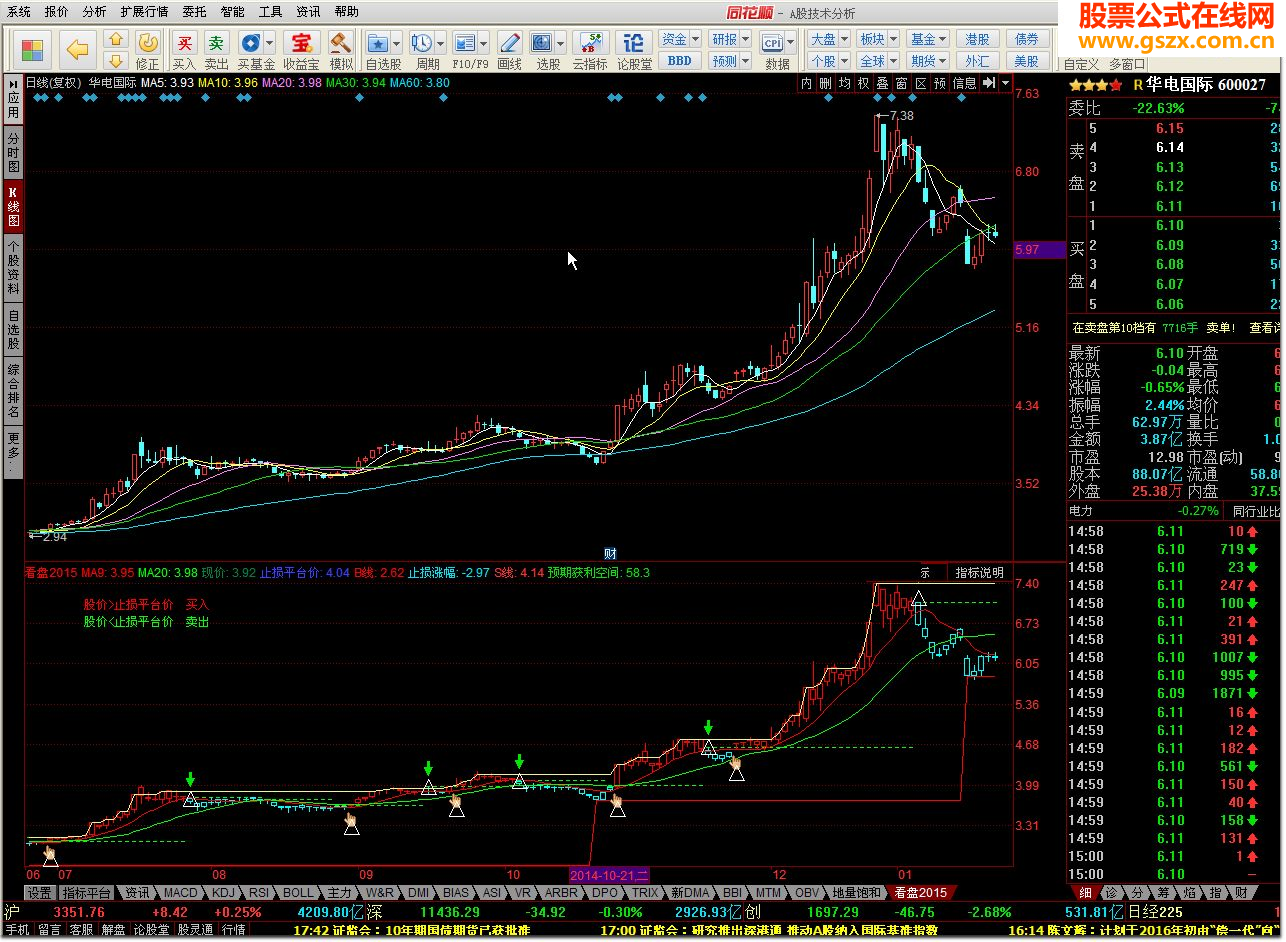Select the 细 tab in quote panel

(1086, 892)
